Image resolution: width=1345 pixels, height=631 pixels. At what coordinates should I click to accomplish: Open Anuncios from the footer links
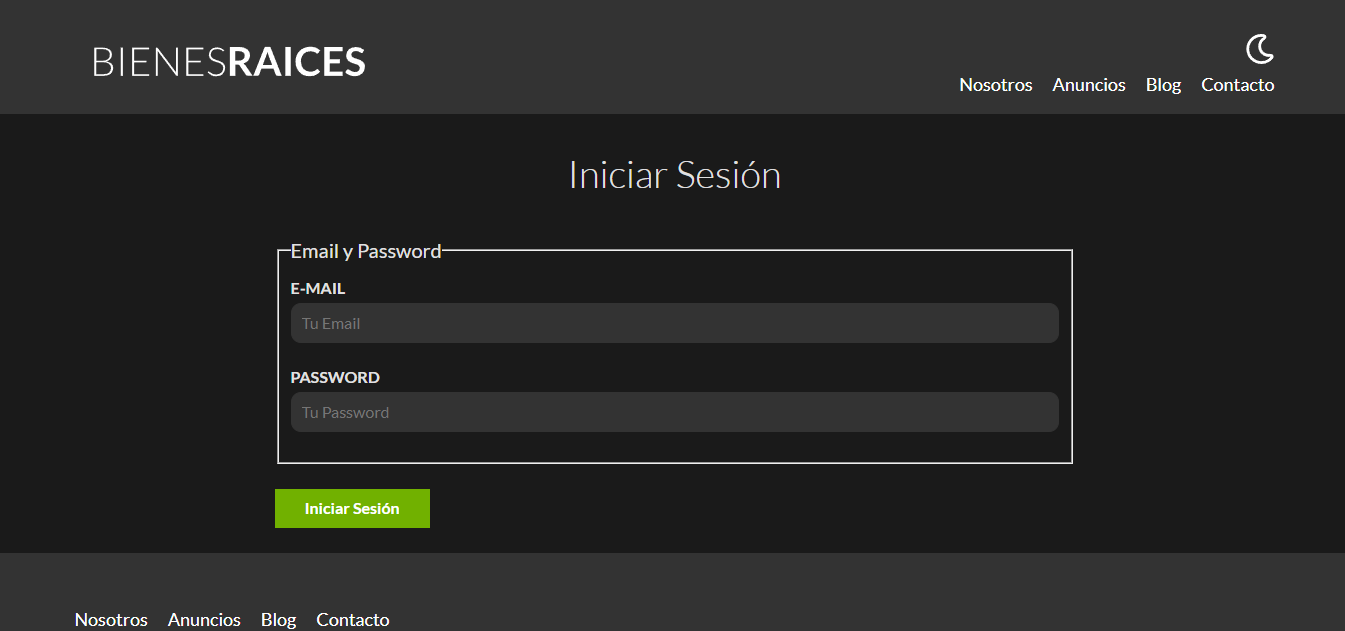click(x=204, y=619)
